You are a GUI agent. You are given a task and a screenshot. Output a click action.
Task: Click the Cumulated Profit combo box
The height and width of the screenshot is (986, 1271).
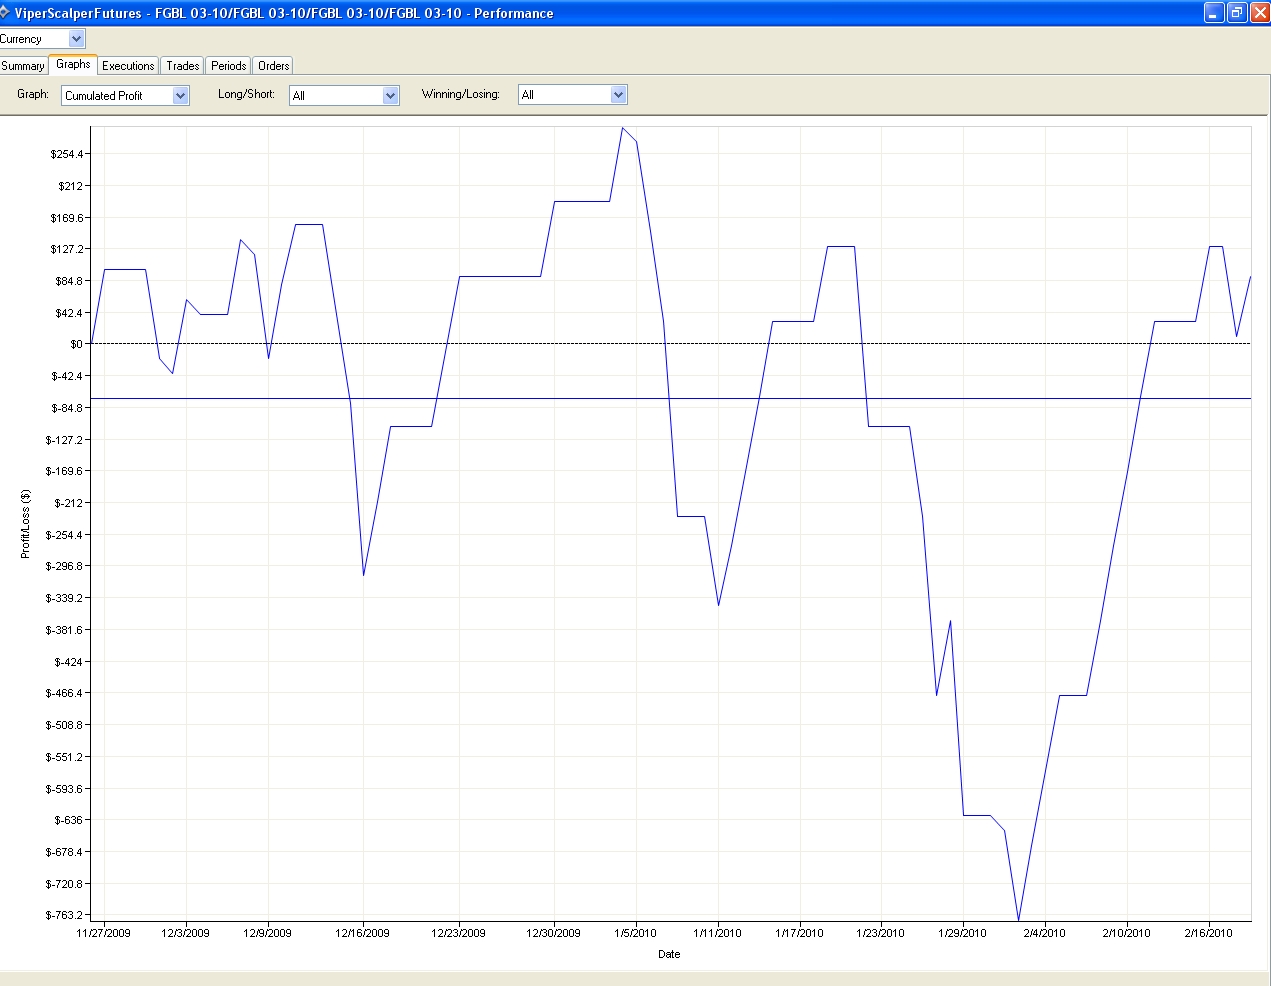click(125, 96)
